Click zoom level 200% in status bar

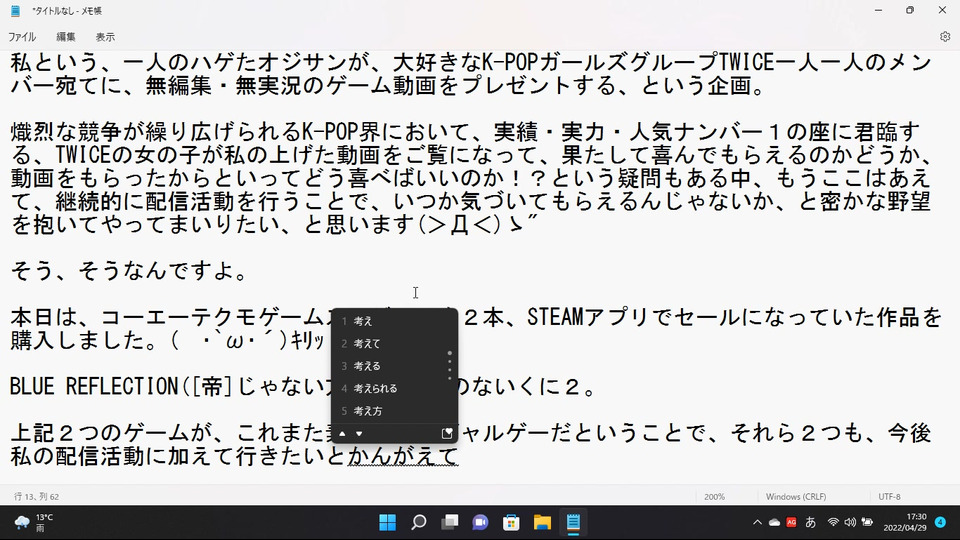[x=714, y=497]
